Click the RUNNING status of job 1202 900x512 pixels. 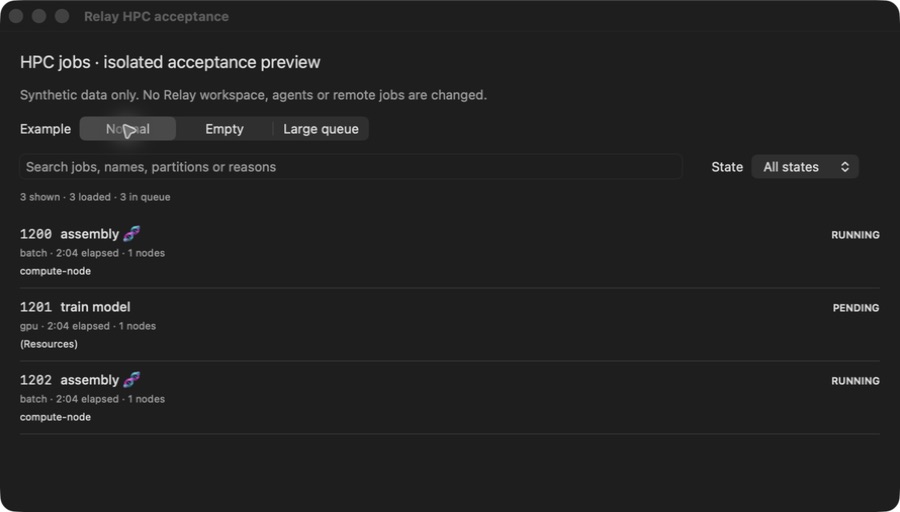855,381
